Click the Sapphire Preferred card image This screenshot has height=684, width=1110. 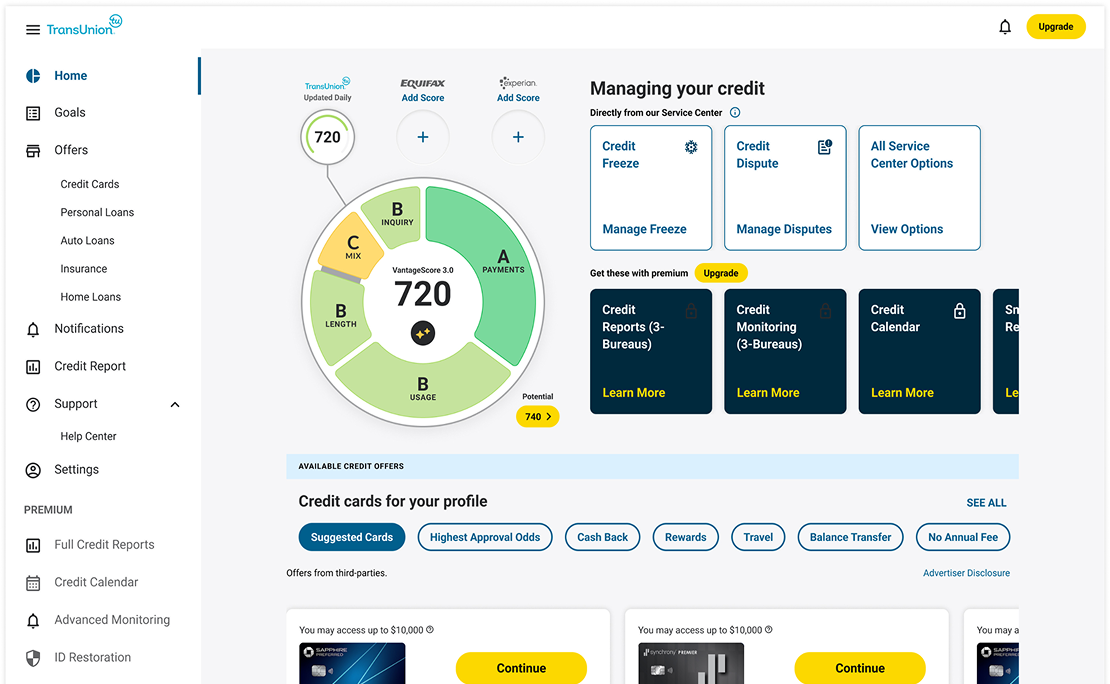click(352, 663)
